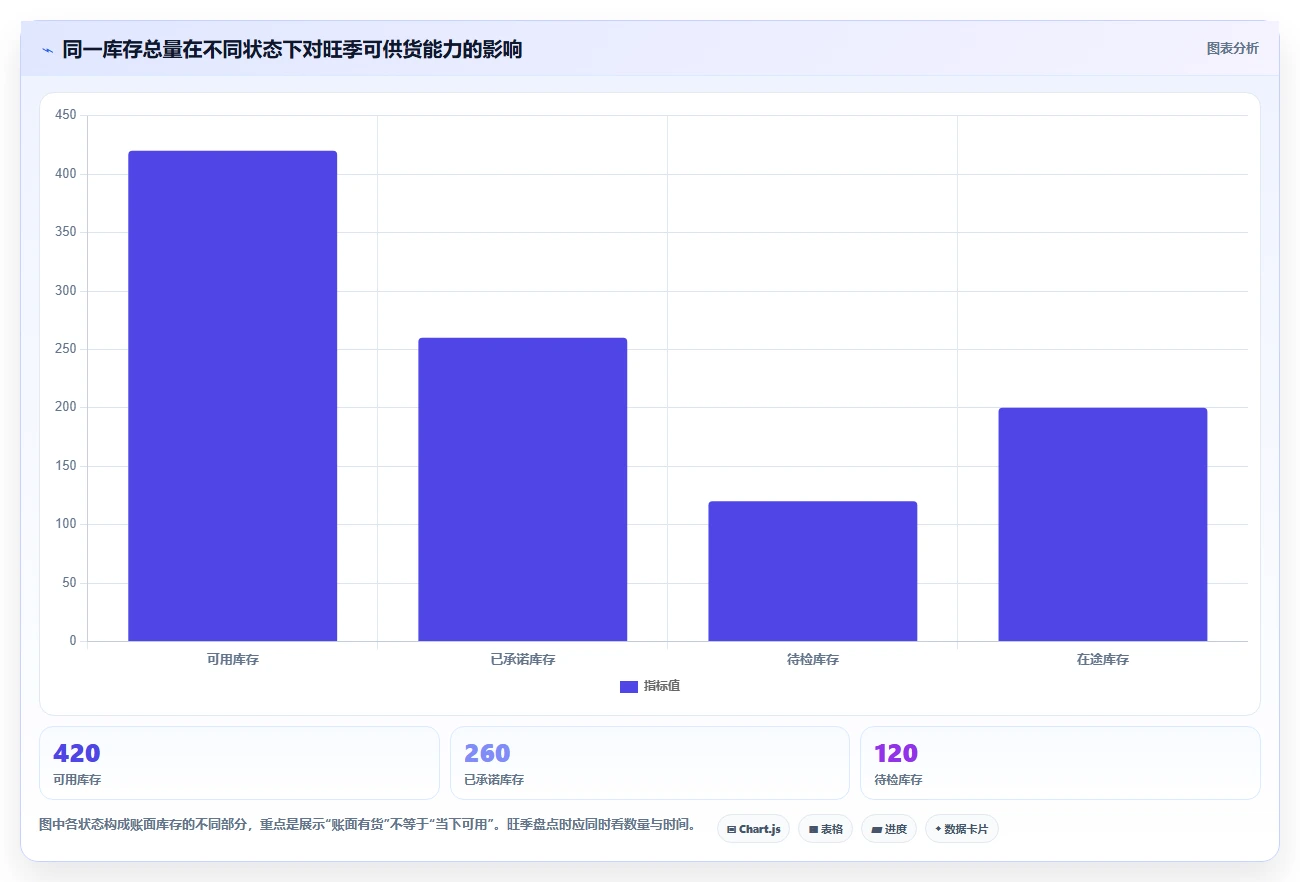
Task: Click the 已承诺库存 x-axis label
Action: click(522, 660)
